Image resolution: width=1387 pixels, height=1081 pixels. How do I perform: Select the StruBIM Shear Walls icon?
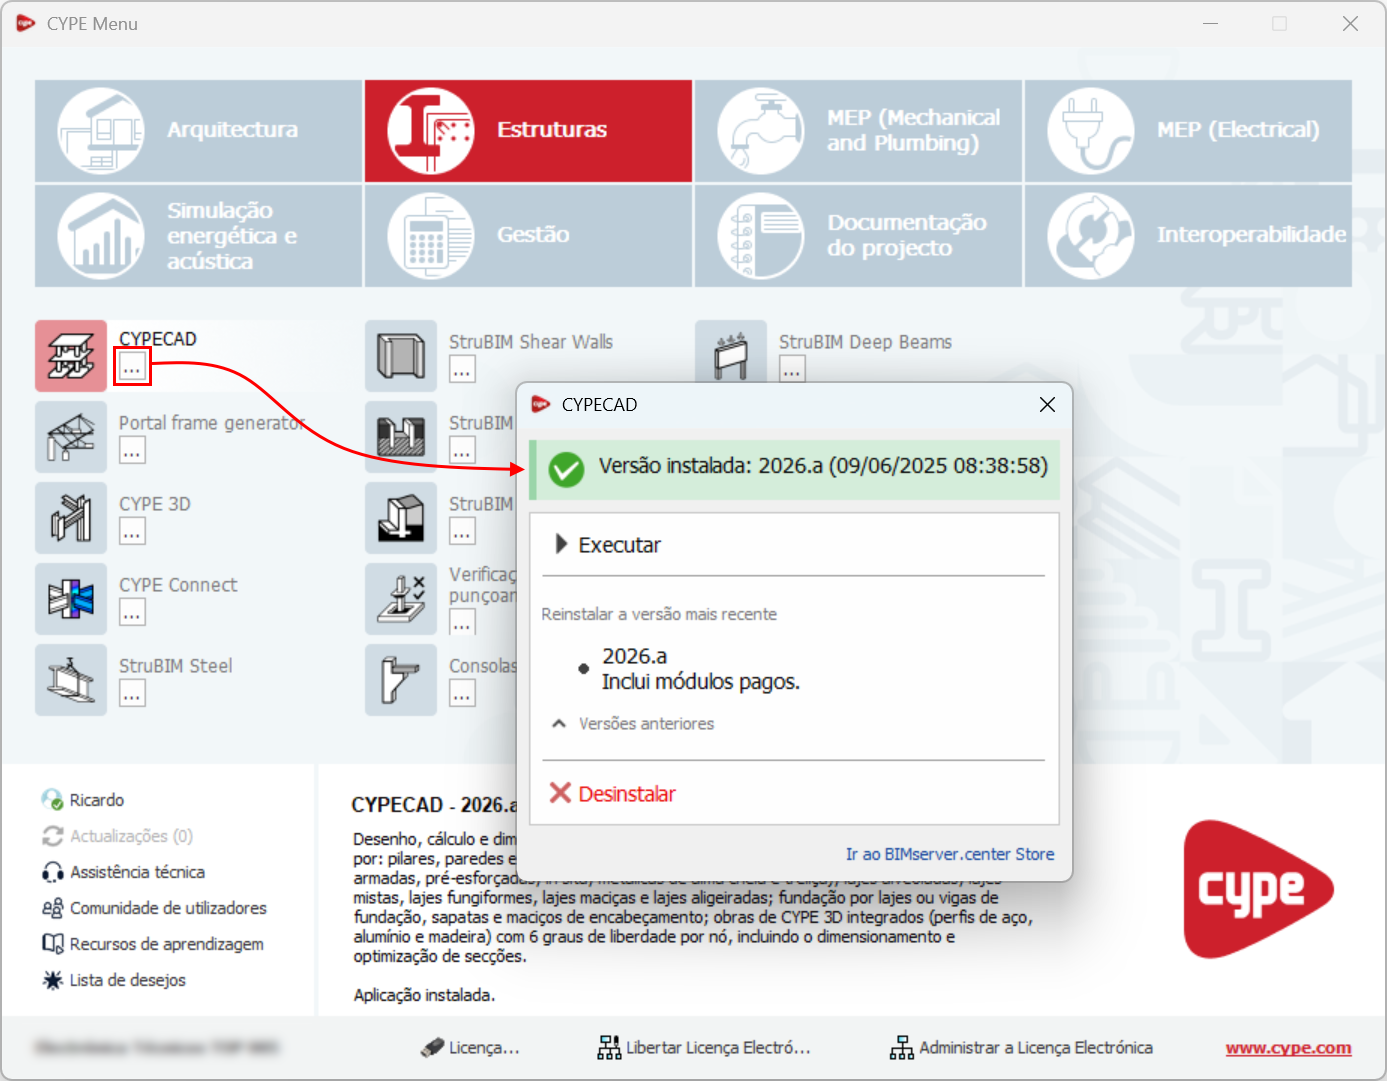coord(401,356)
